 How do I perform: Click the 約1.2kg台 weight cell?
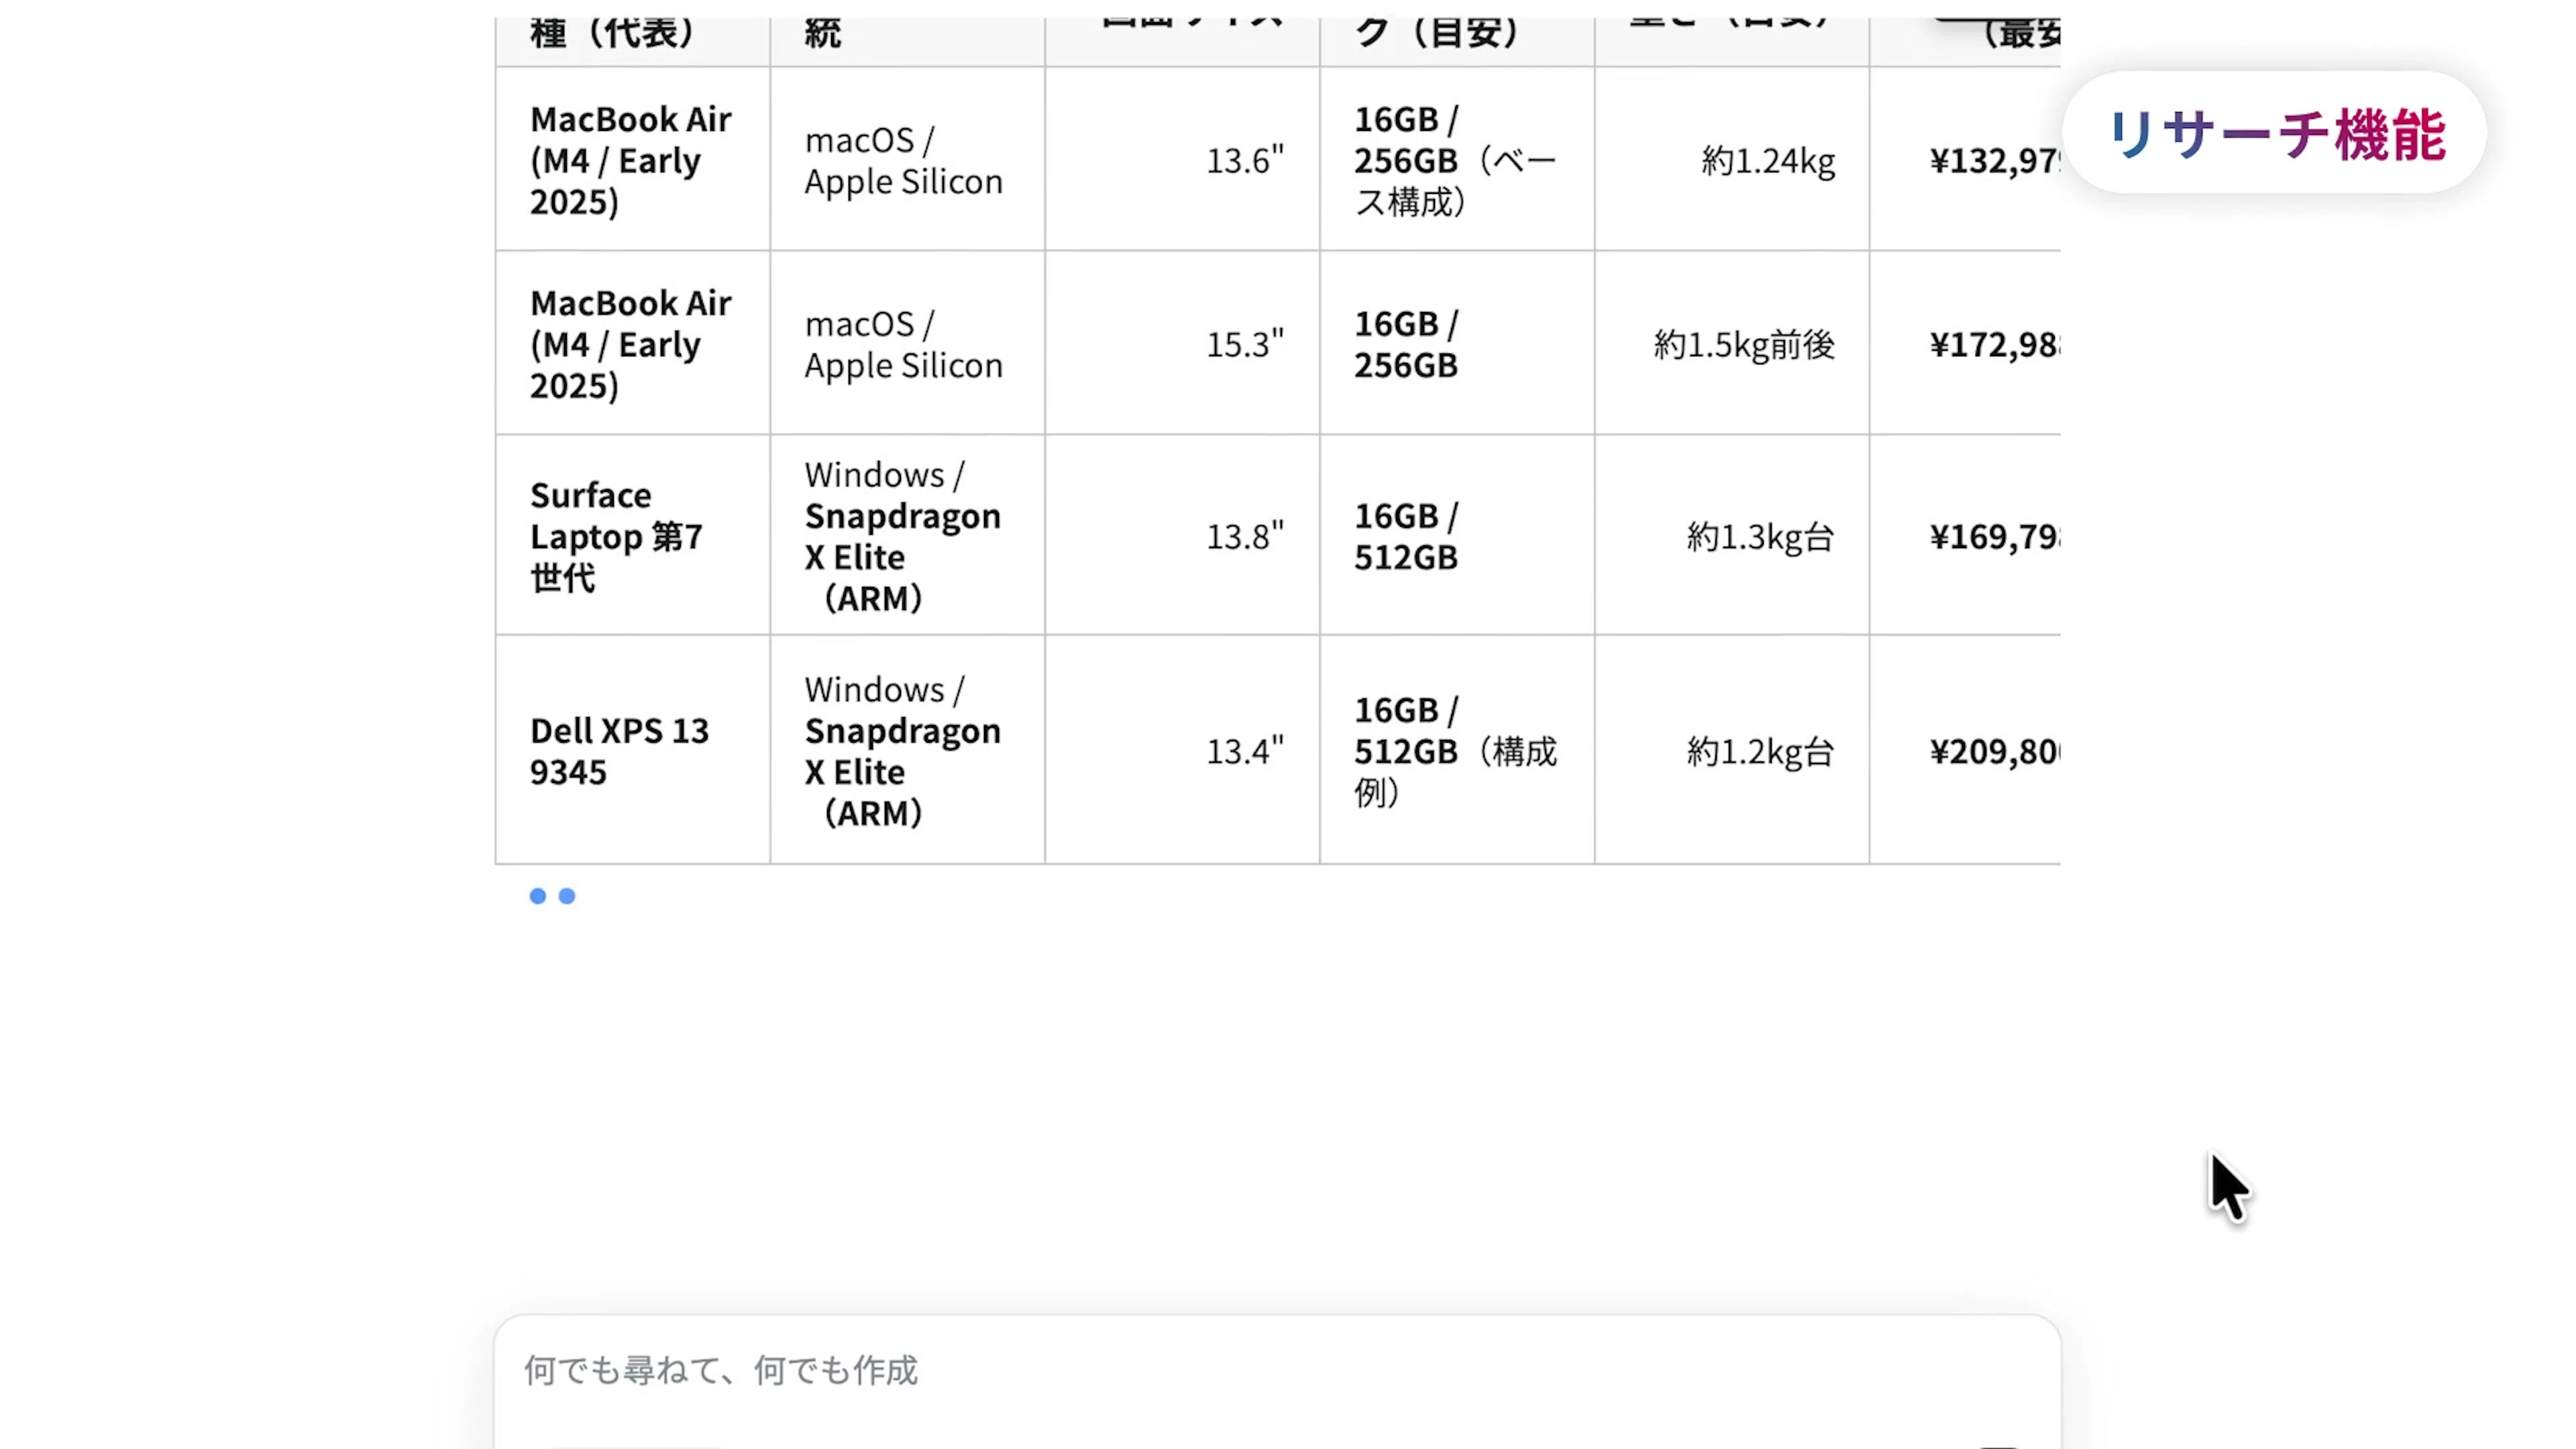pyautogui.click(x=1760, y=751)
